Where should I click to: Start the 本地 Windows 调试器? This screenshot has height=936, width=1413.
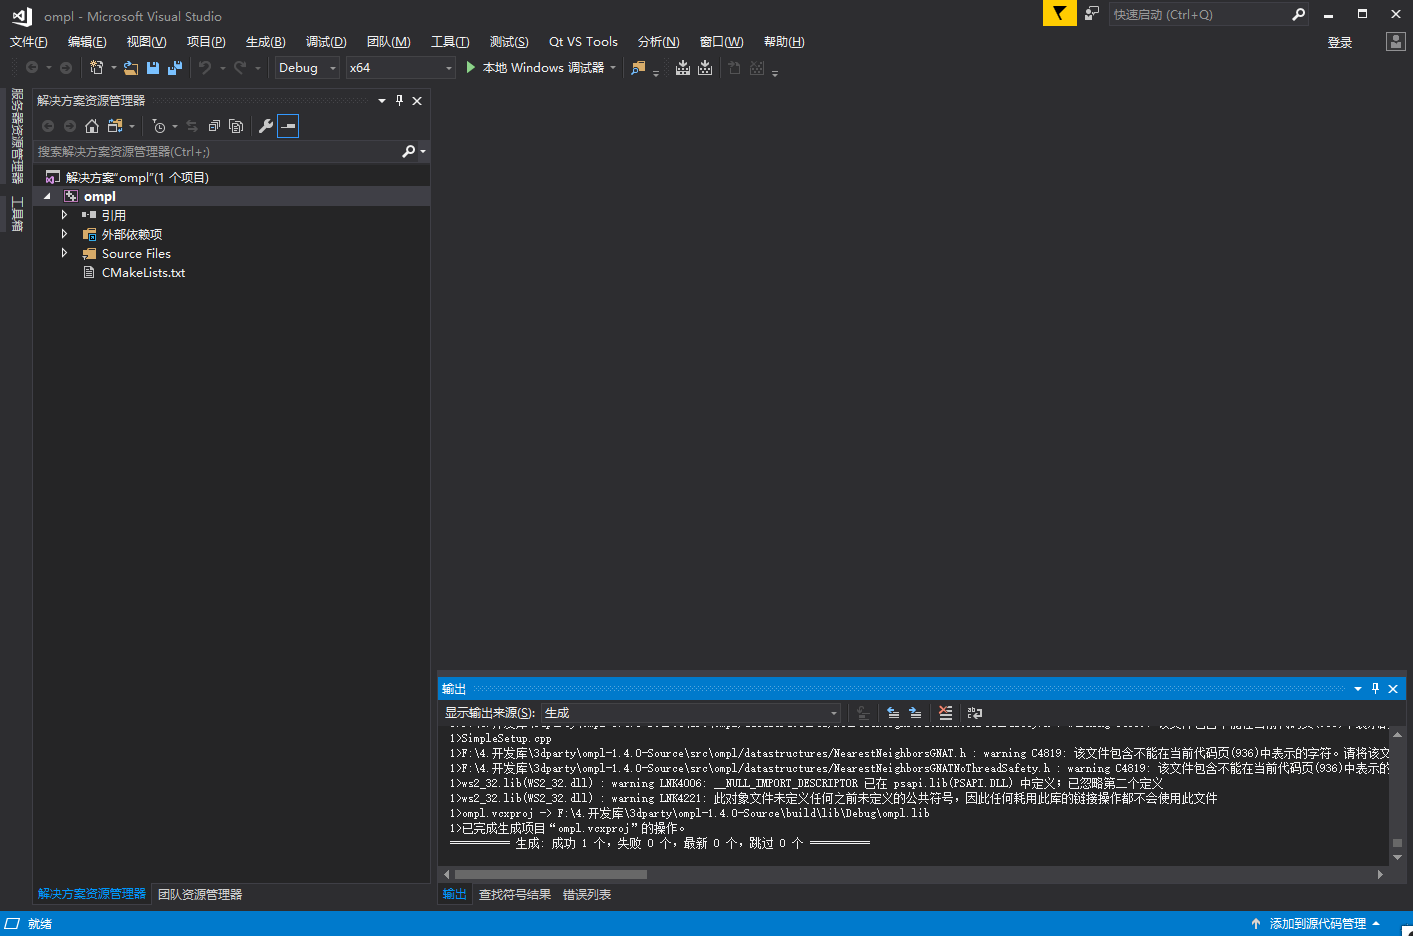click(540, 68)
